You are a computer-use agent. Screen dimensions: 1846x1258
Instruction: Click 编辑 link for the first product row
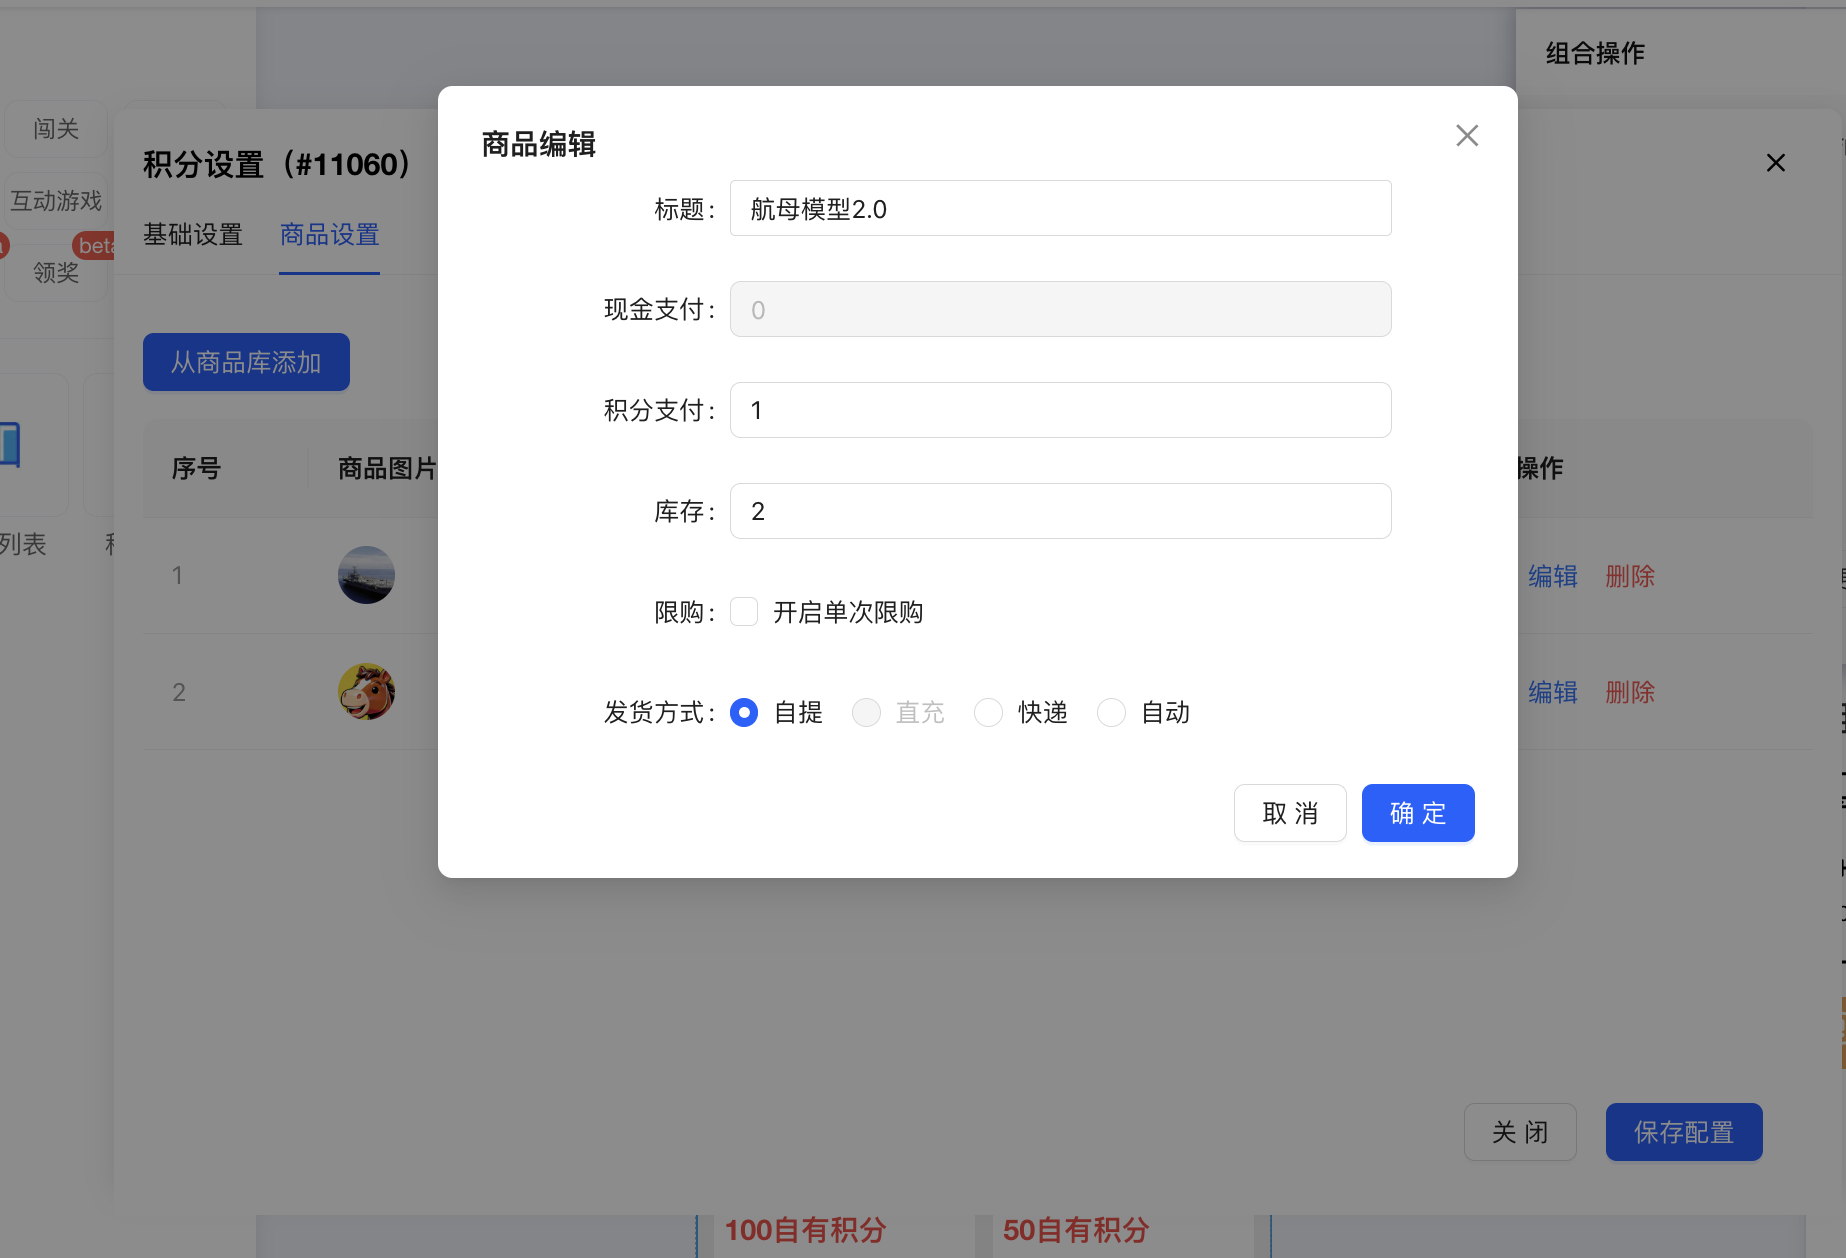pyautogui.click(x=1552, y=576)
